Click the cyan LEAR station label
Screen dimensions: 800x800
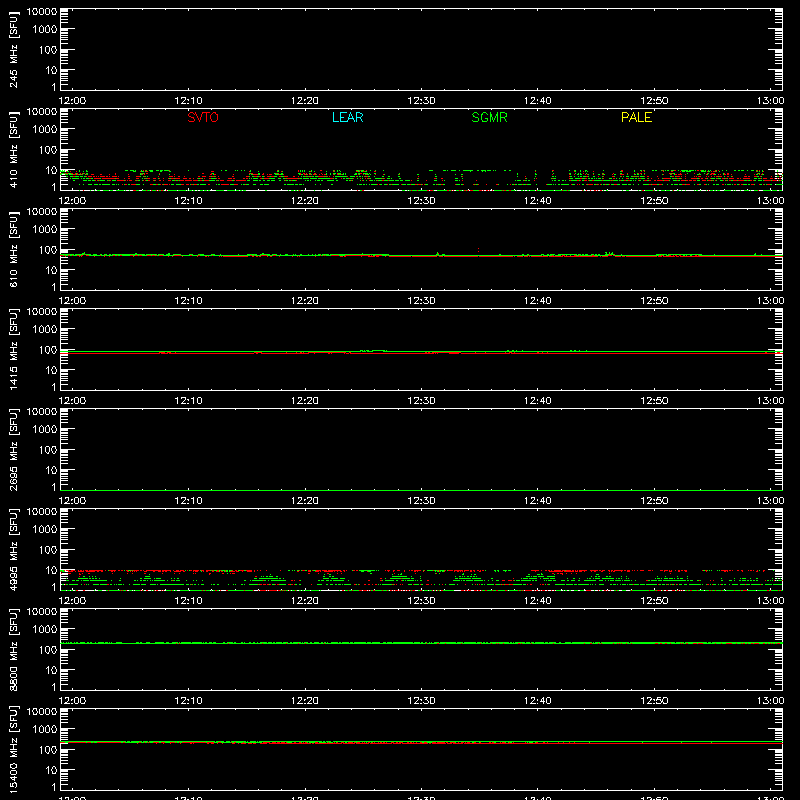tap(347, 117)
